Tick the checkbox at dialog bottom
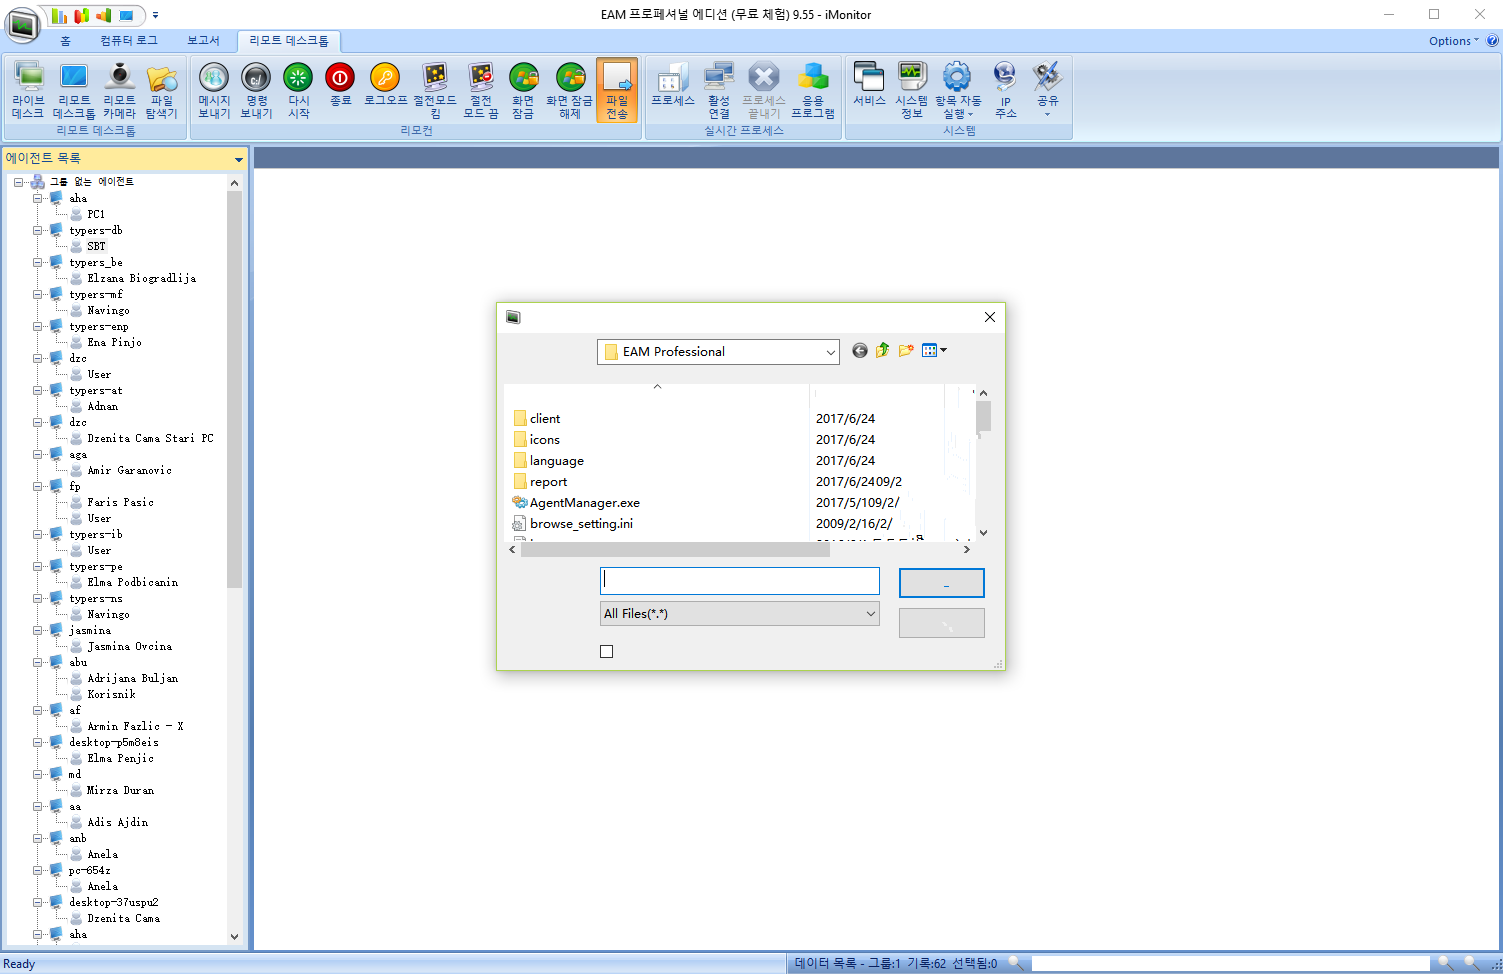 (606, 651)
